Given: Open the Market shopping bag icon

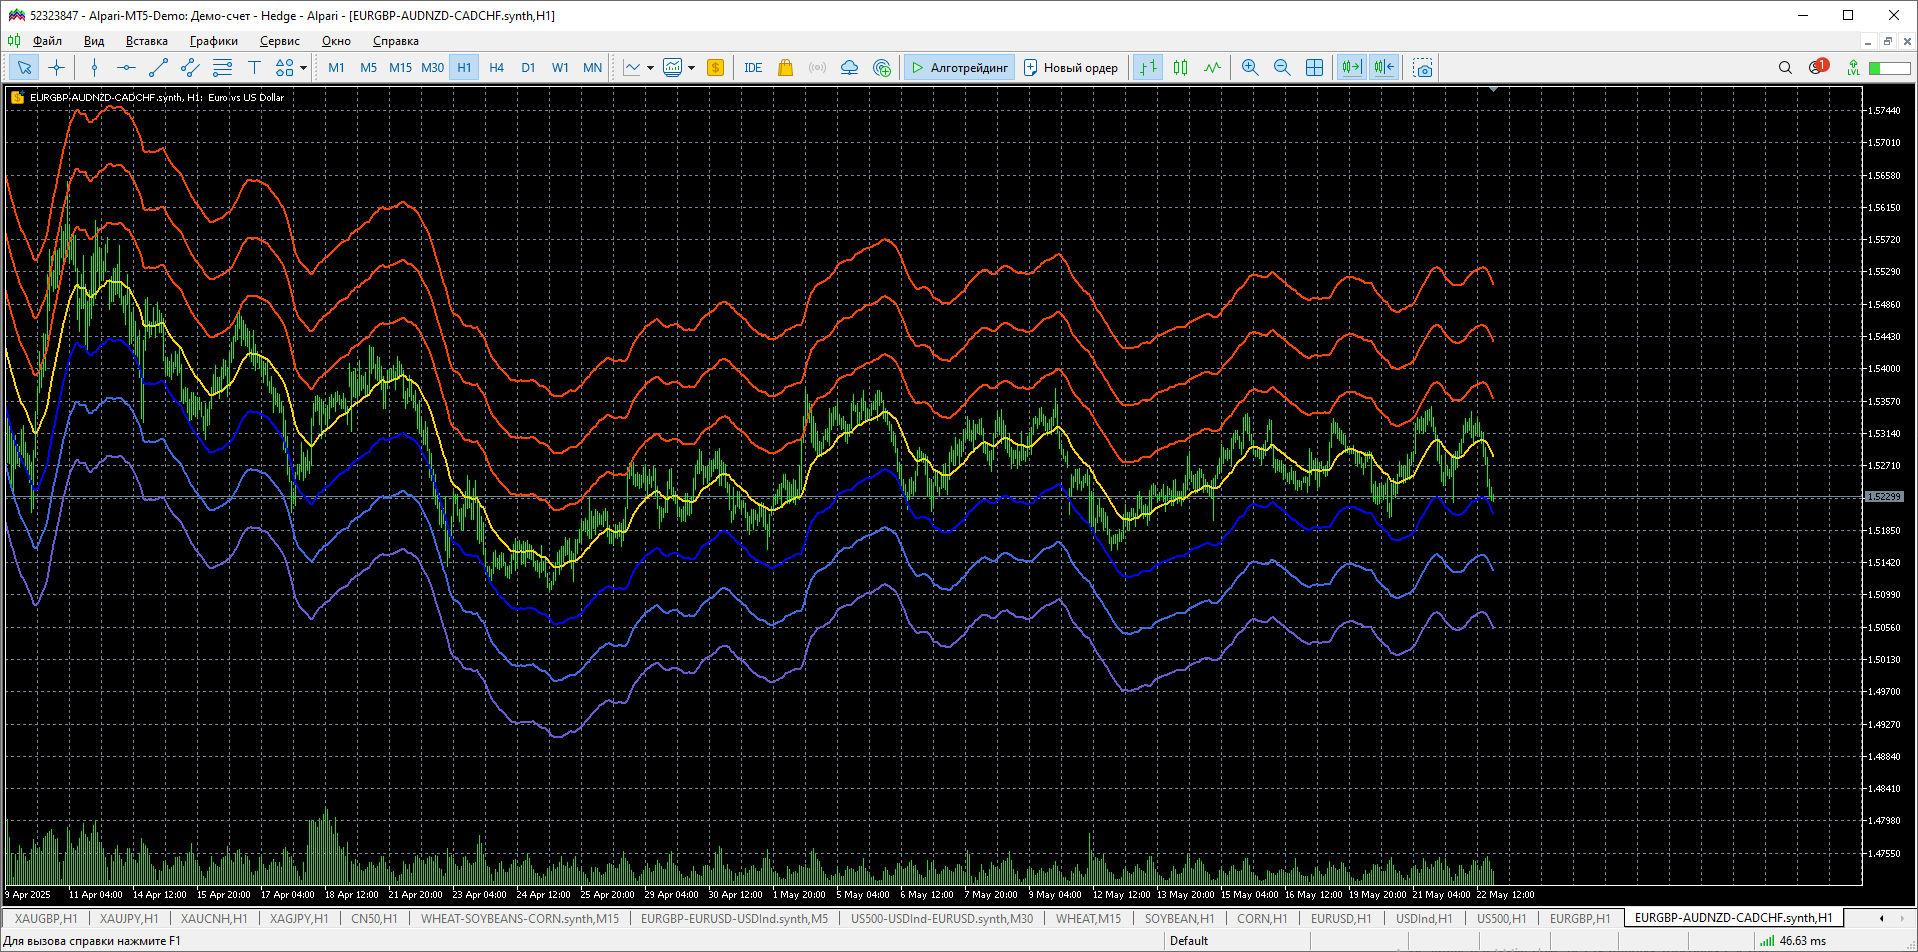Looking at the screenshot, I should pyautogui.click(x=785, y=68).
